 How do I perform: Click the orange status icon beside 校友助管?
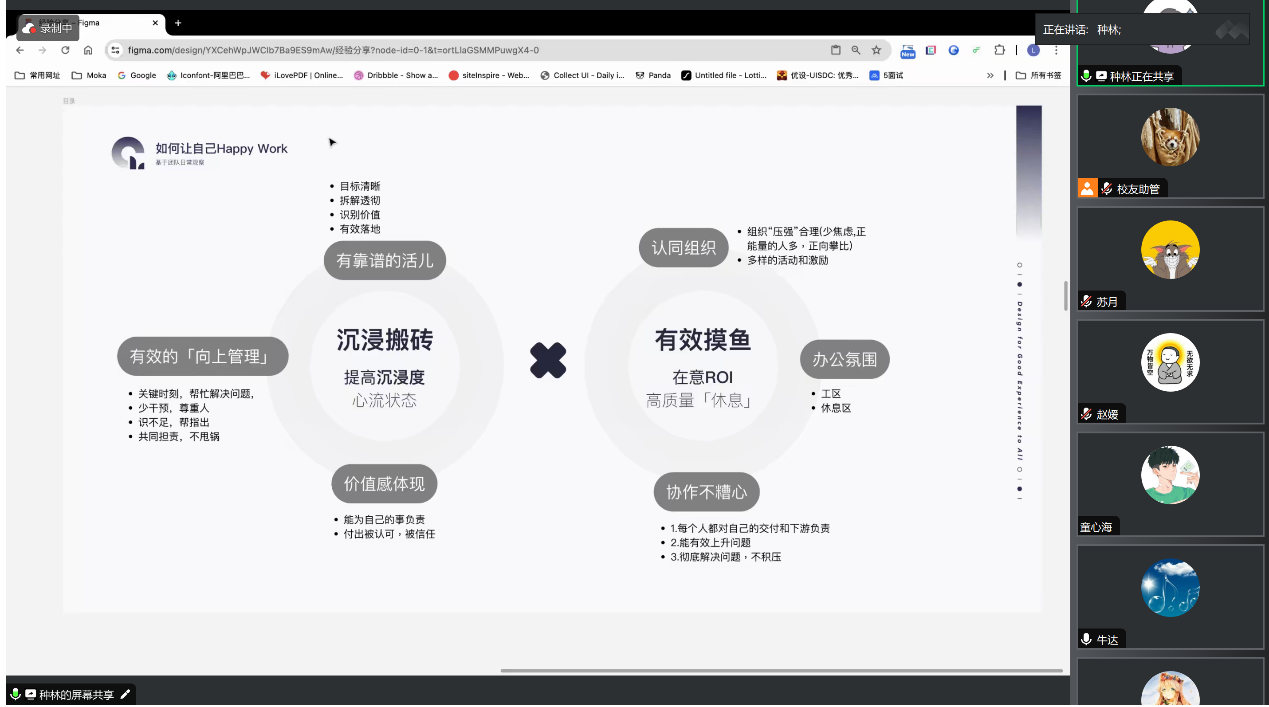(x=1087, y=187)
